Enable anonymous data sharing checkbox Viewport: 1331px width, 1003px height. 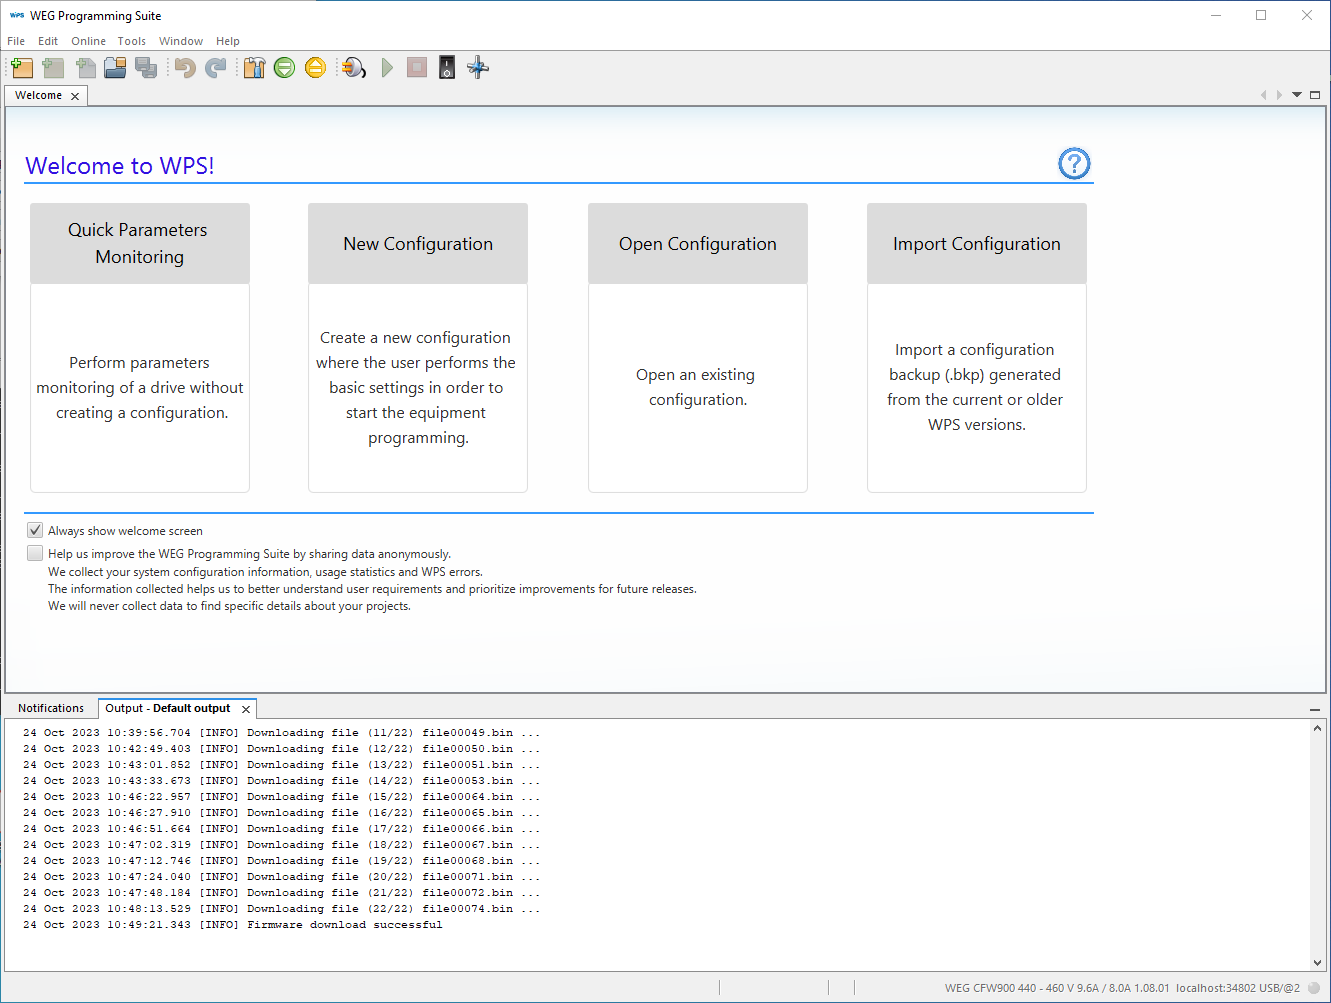[36, 553]
